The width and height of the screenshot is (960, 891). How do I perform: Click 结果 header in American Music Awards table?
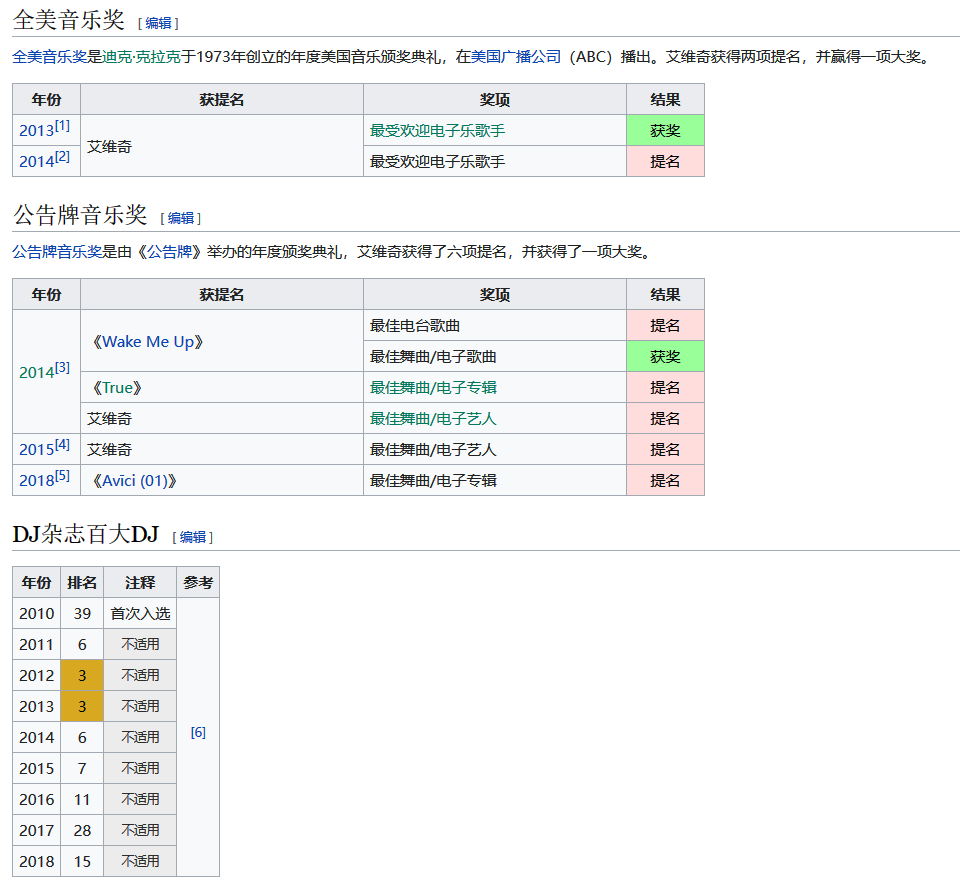(666, 100)
